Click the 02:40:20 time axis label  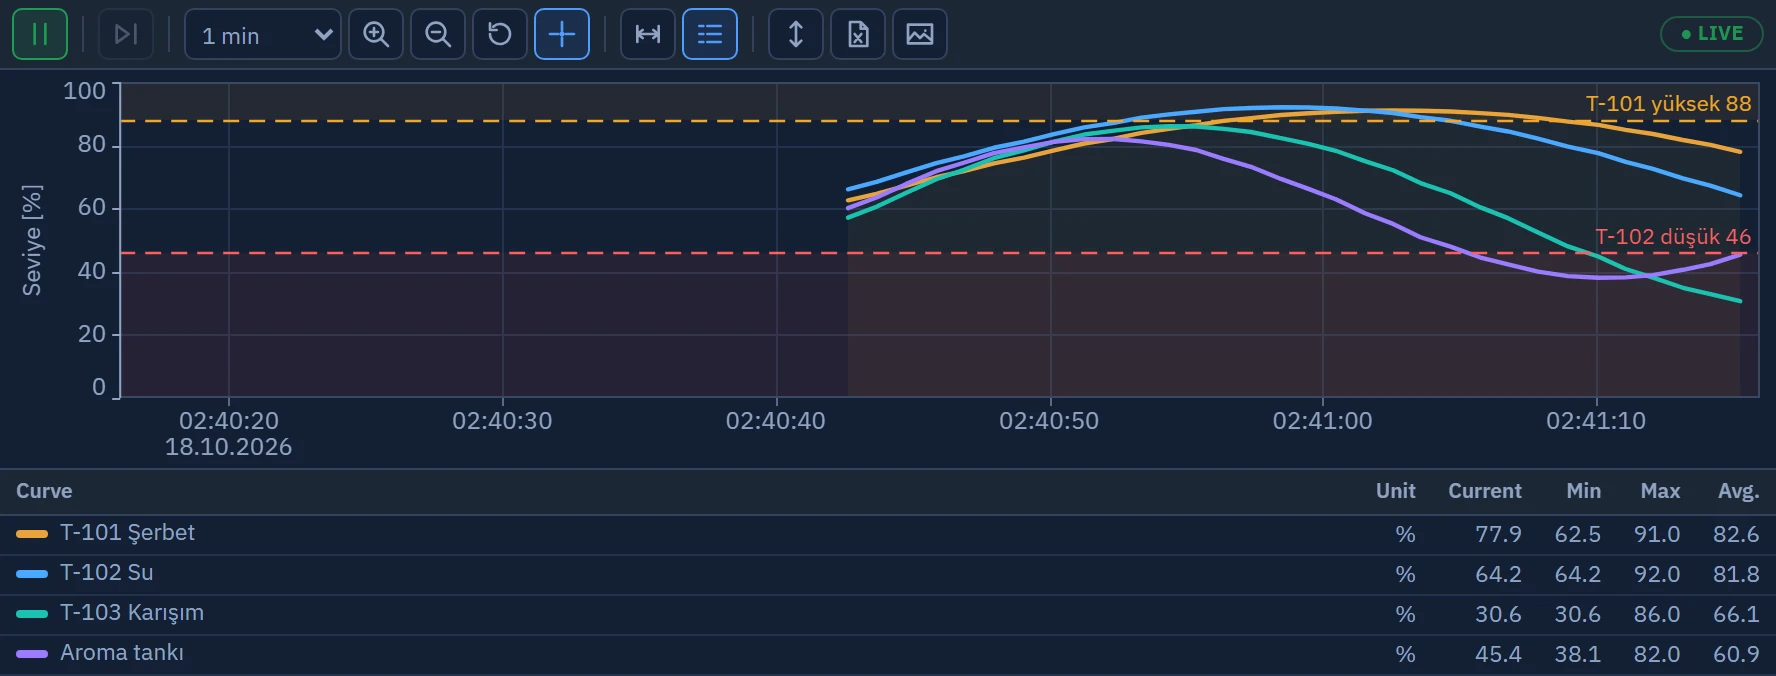point(229,421)
